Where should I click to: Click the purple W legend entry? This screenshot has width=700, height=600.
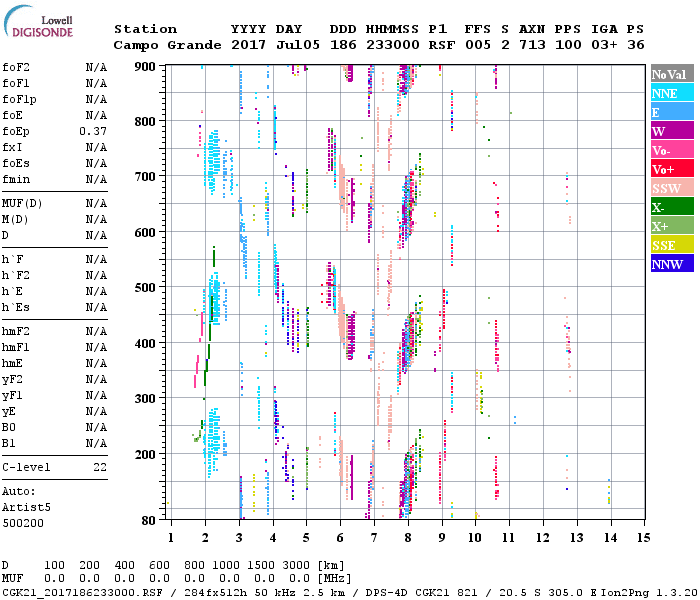pos(671,131)
